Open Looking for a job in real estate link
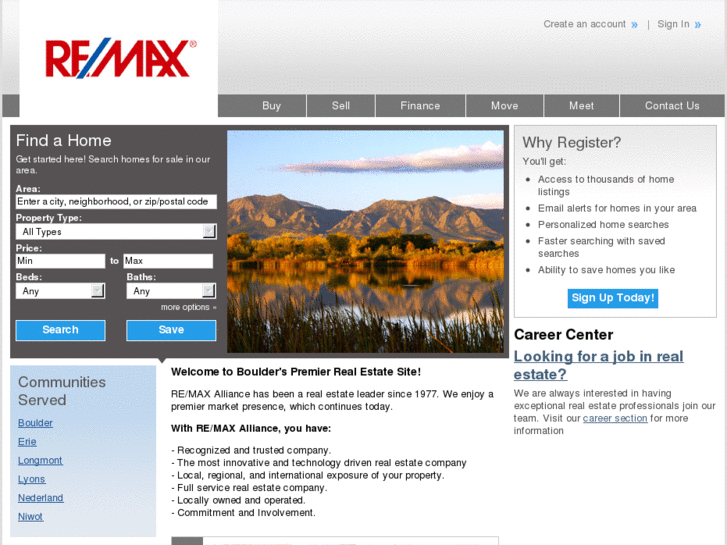Image resolution: width=727 pixels, height=545 pixels. pos(598,365)
